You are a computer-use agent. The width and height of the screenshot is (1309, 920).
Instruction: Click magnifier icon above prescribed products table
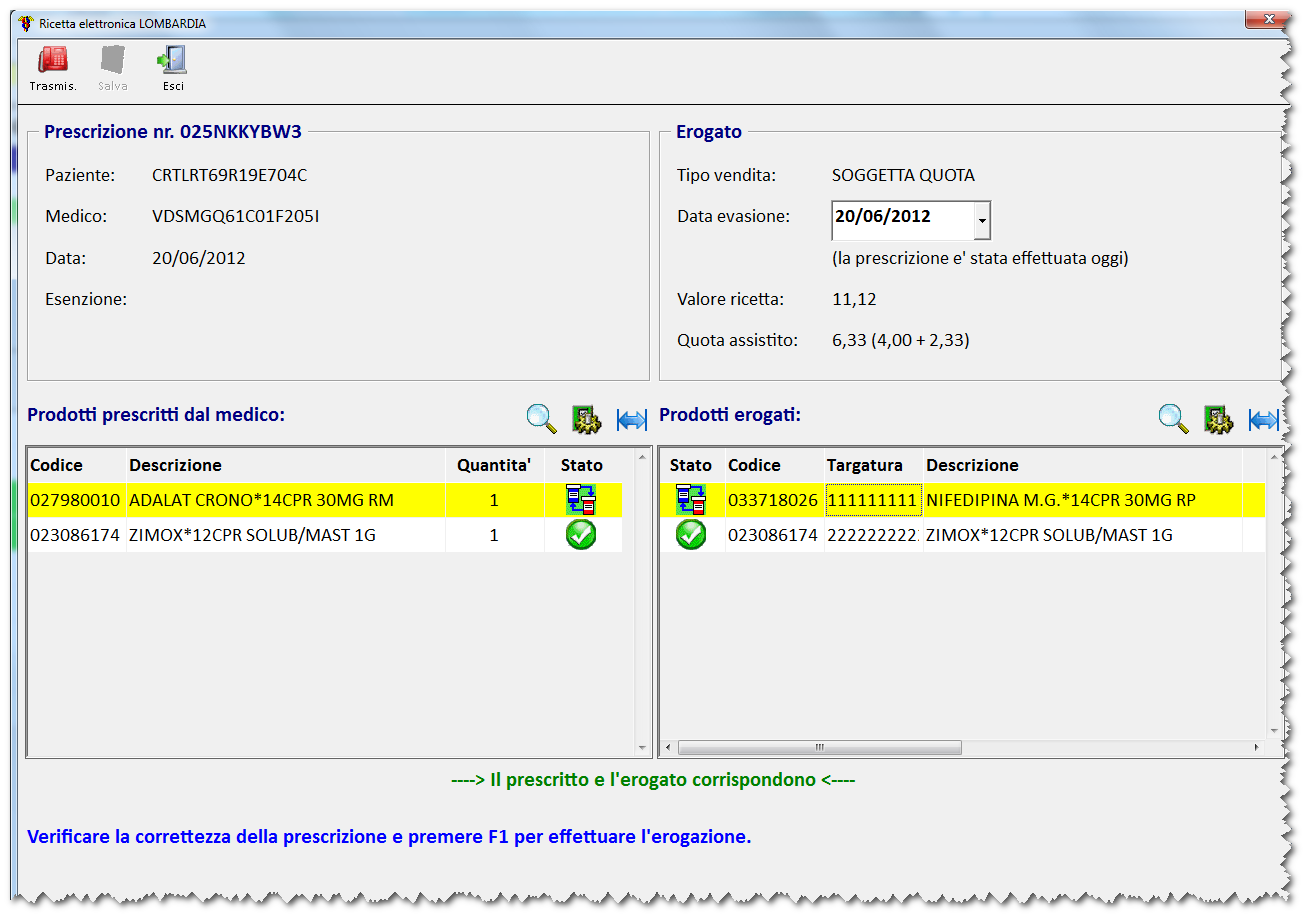point(541,418)
